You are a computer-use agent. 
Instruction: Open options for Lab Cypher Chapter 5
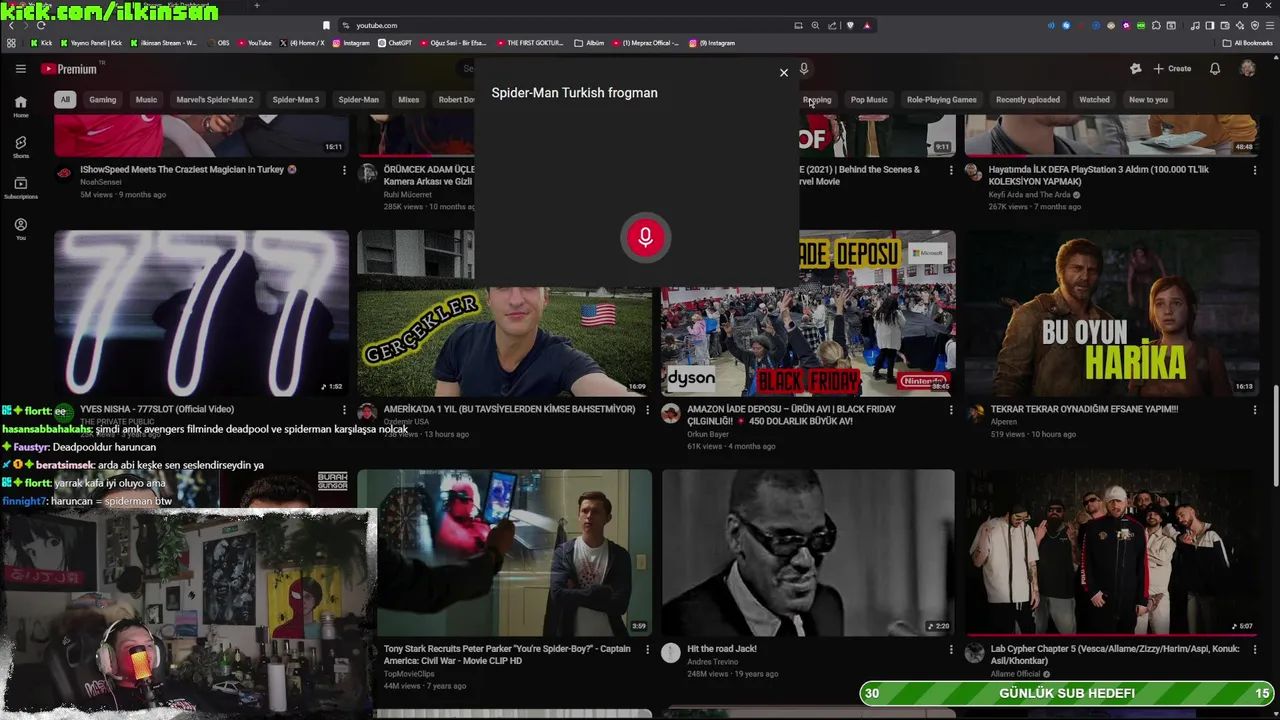1255,650
